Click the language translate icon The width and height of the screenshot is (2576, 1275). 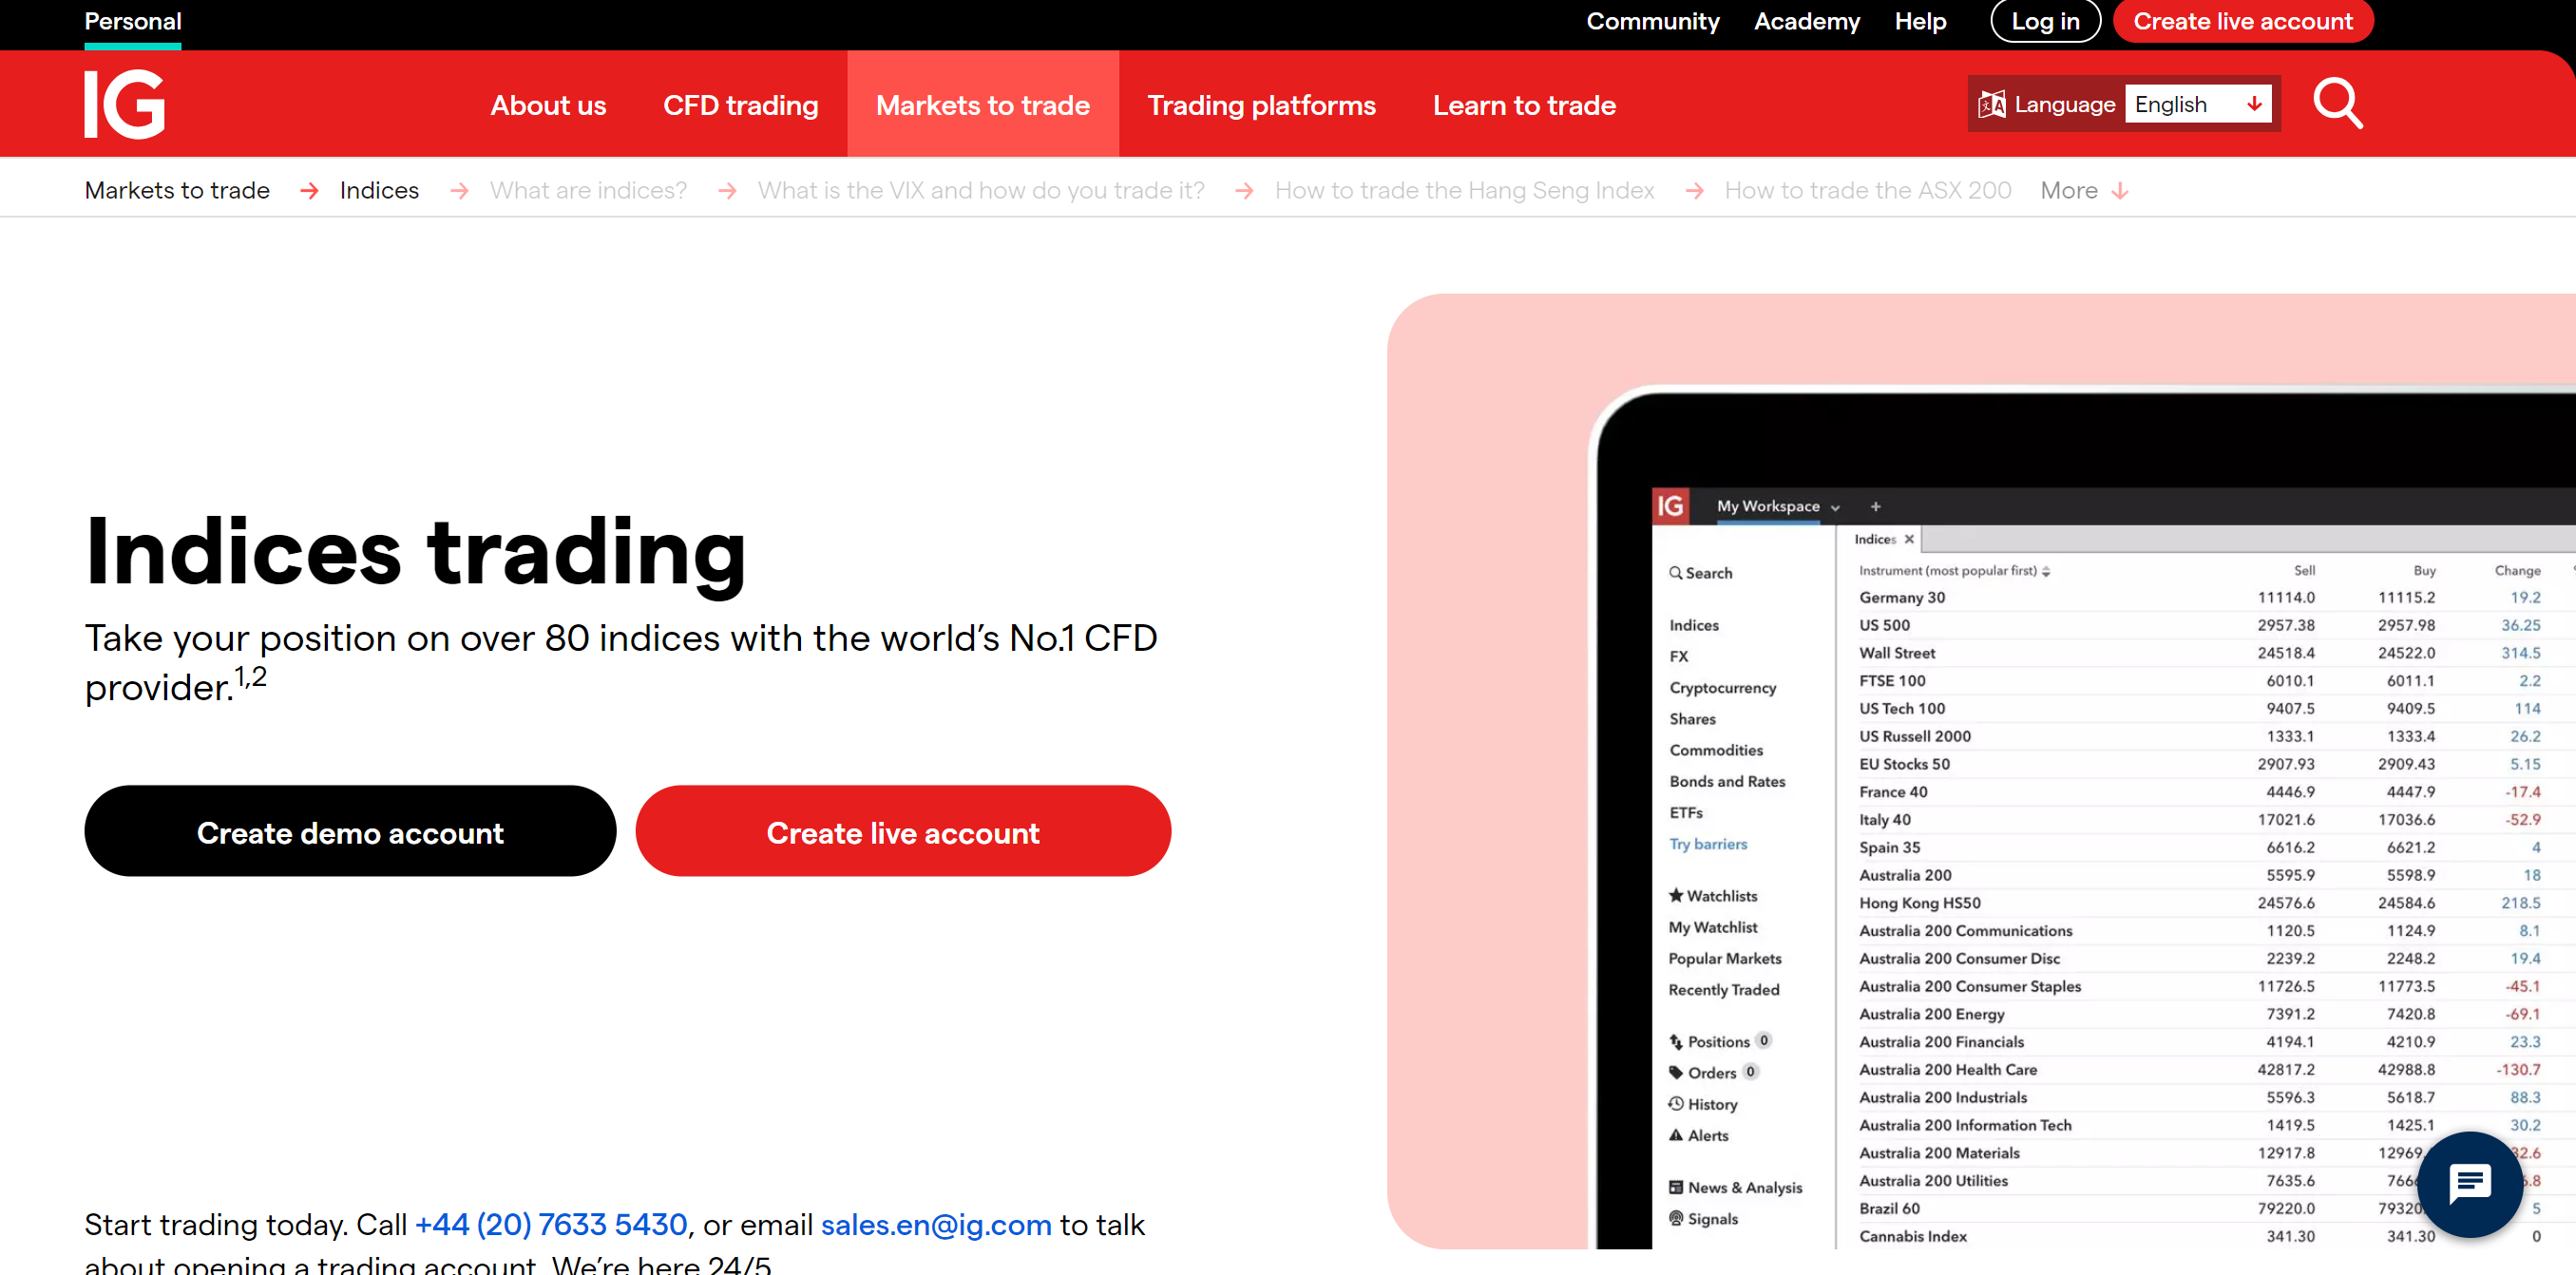(x=1991, y=104)
